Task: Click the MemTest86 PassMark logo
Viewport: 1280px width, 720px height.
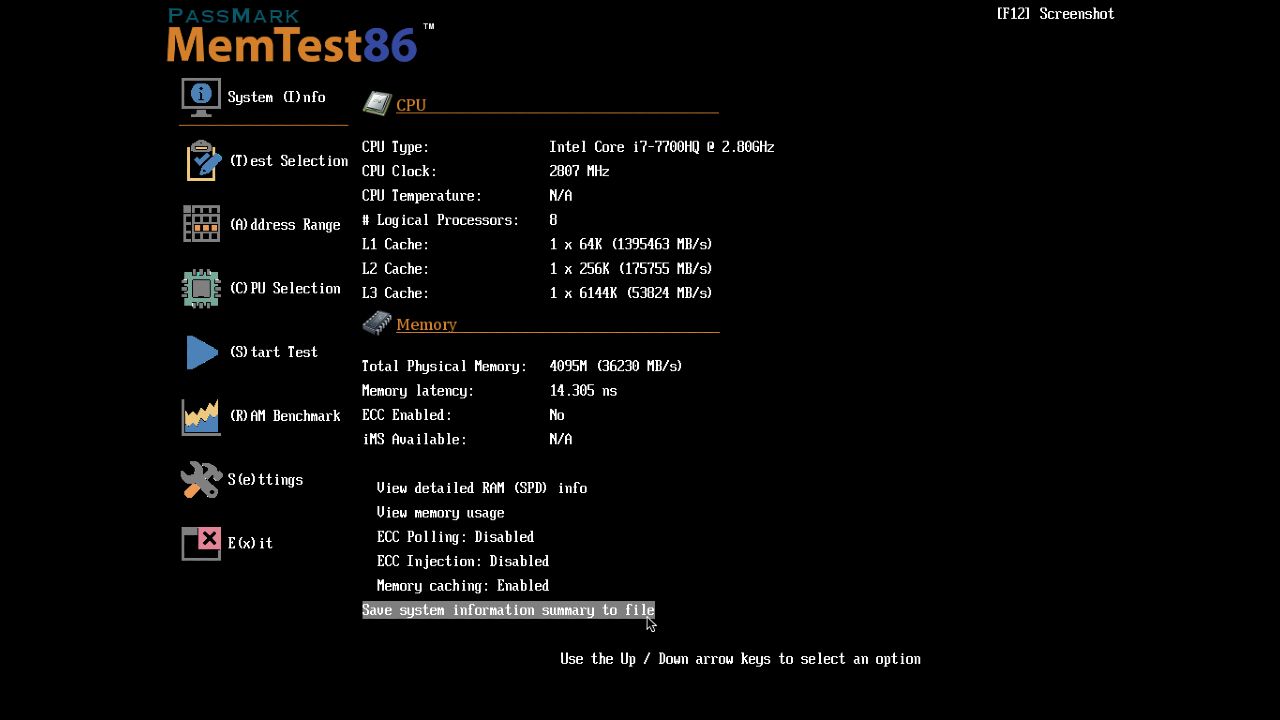Action: pos(299,36)
